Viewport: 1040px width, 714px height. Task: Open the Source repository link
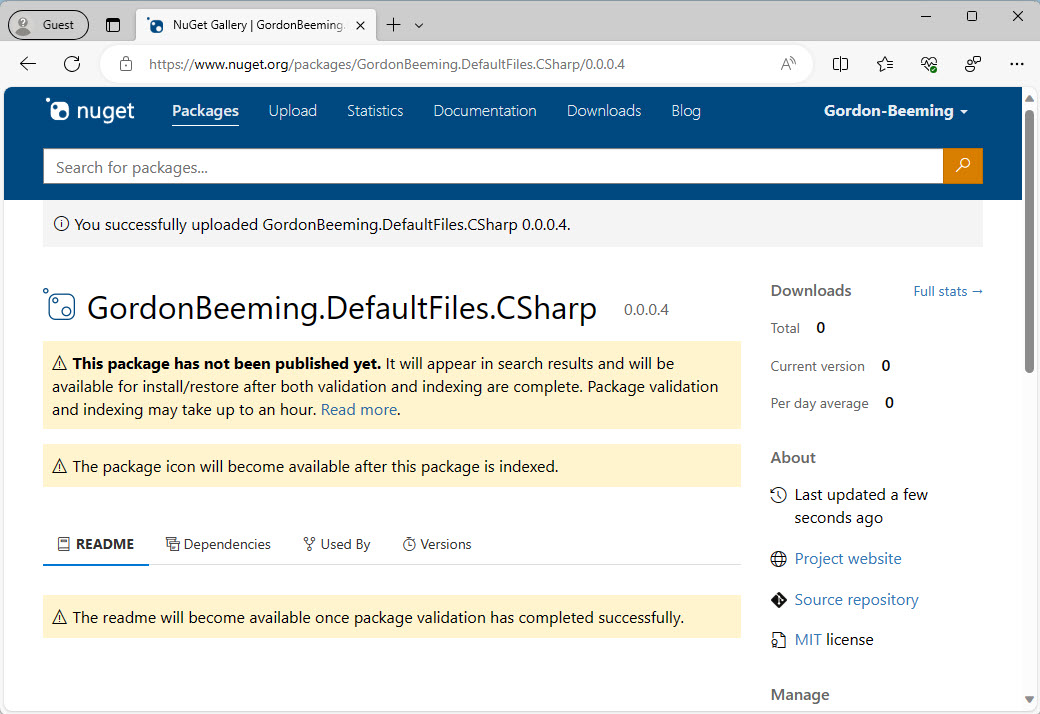tap(856, 600)
